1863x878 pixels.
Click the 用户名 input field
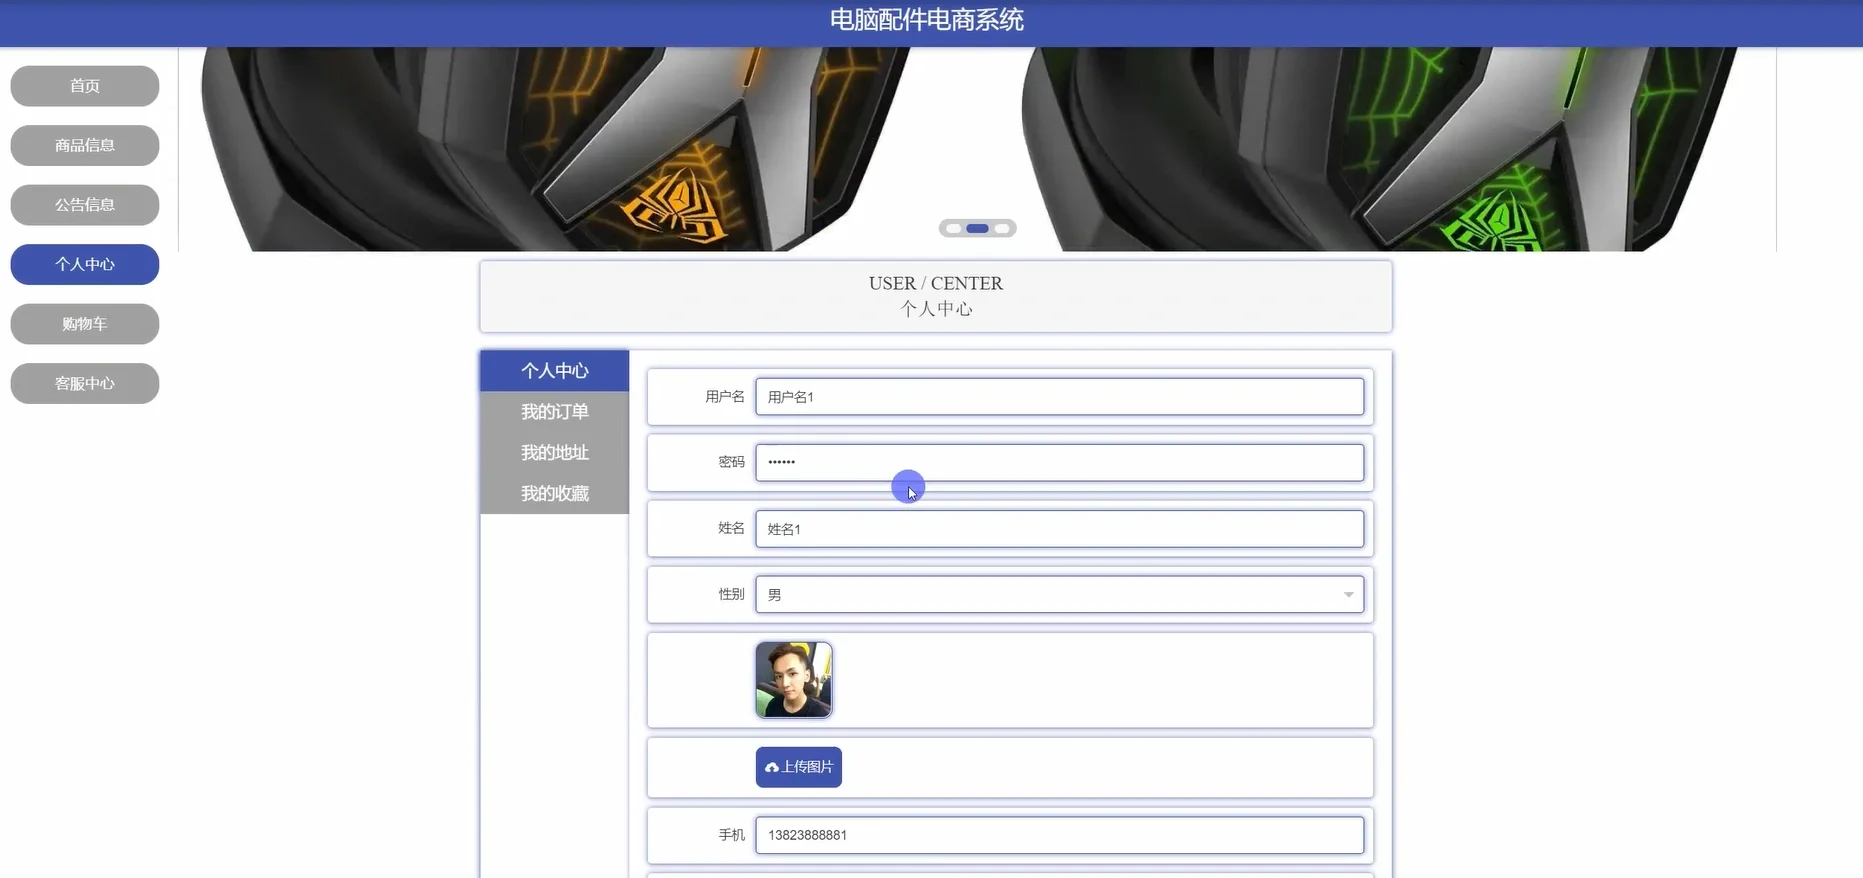point(1060,397)
